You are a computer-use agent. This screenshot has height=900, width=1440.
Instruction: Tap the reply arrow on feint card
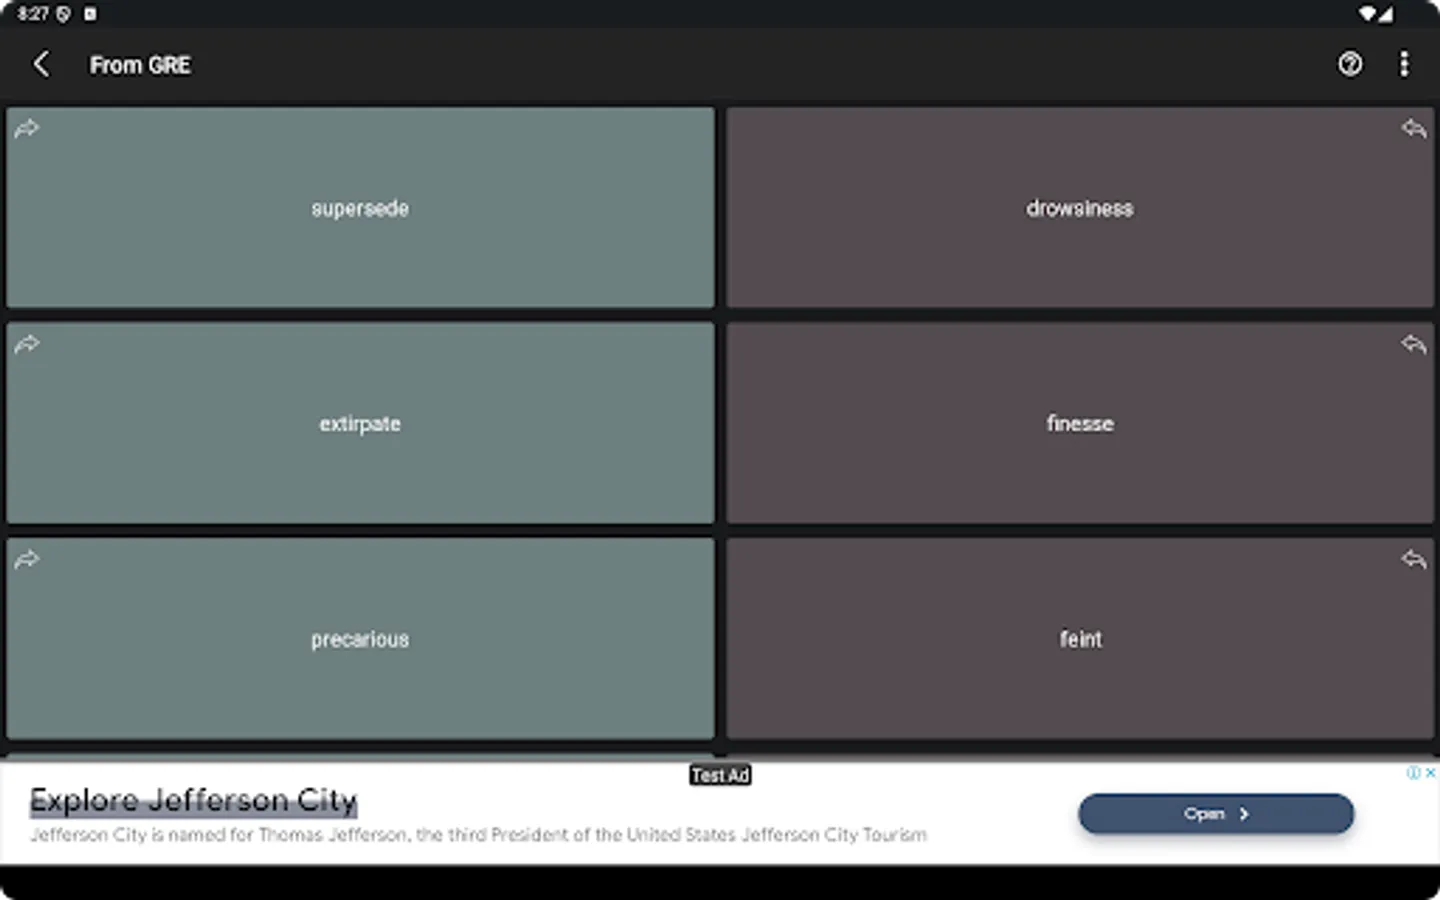click(x=1414, y=560)
